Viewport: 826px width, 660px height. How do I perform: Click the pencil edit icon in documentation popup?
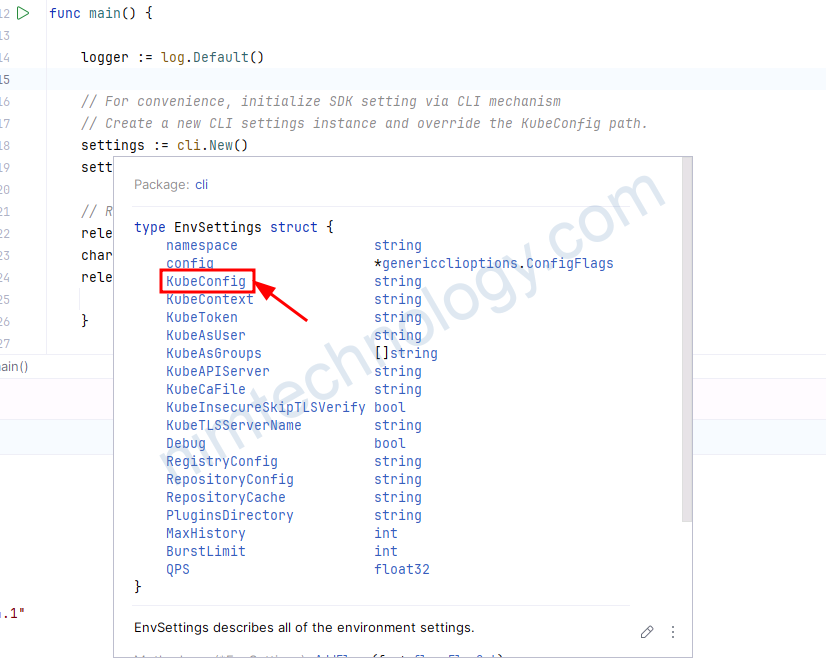point(647,632)
